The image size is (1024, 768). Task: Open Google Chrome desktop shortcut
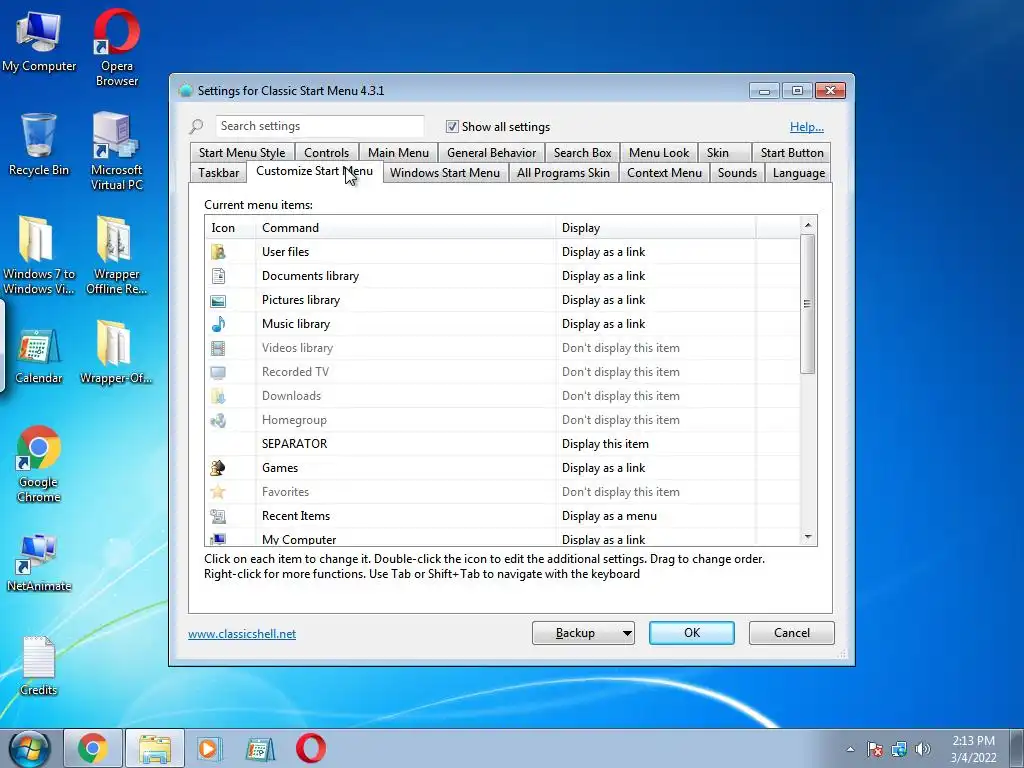point(39,464)
